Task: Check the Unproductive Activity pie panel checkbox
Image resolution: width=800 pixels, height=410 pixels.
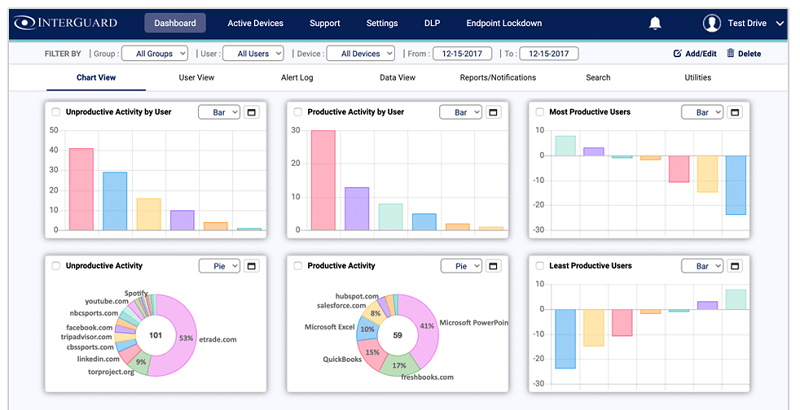Action: pos(56,266)
